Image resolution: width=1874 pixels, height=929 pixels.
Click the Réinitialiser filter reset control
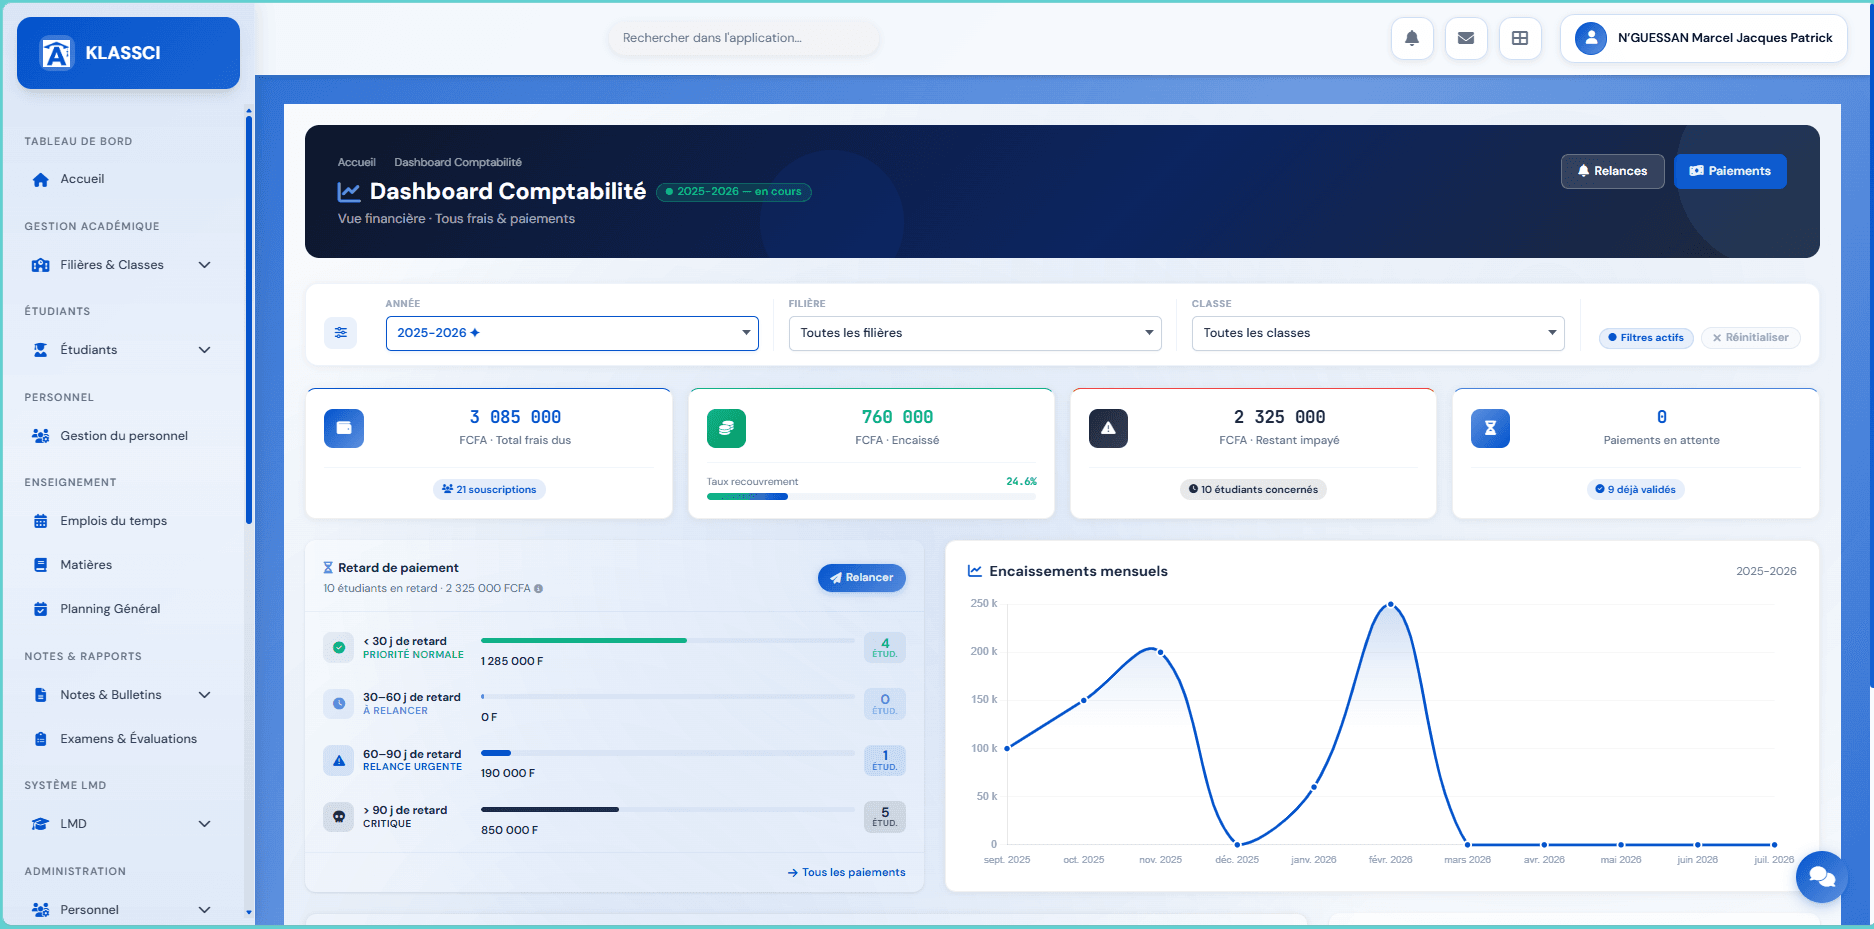click(1751, 337)
